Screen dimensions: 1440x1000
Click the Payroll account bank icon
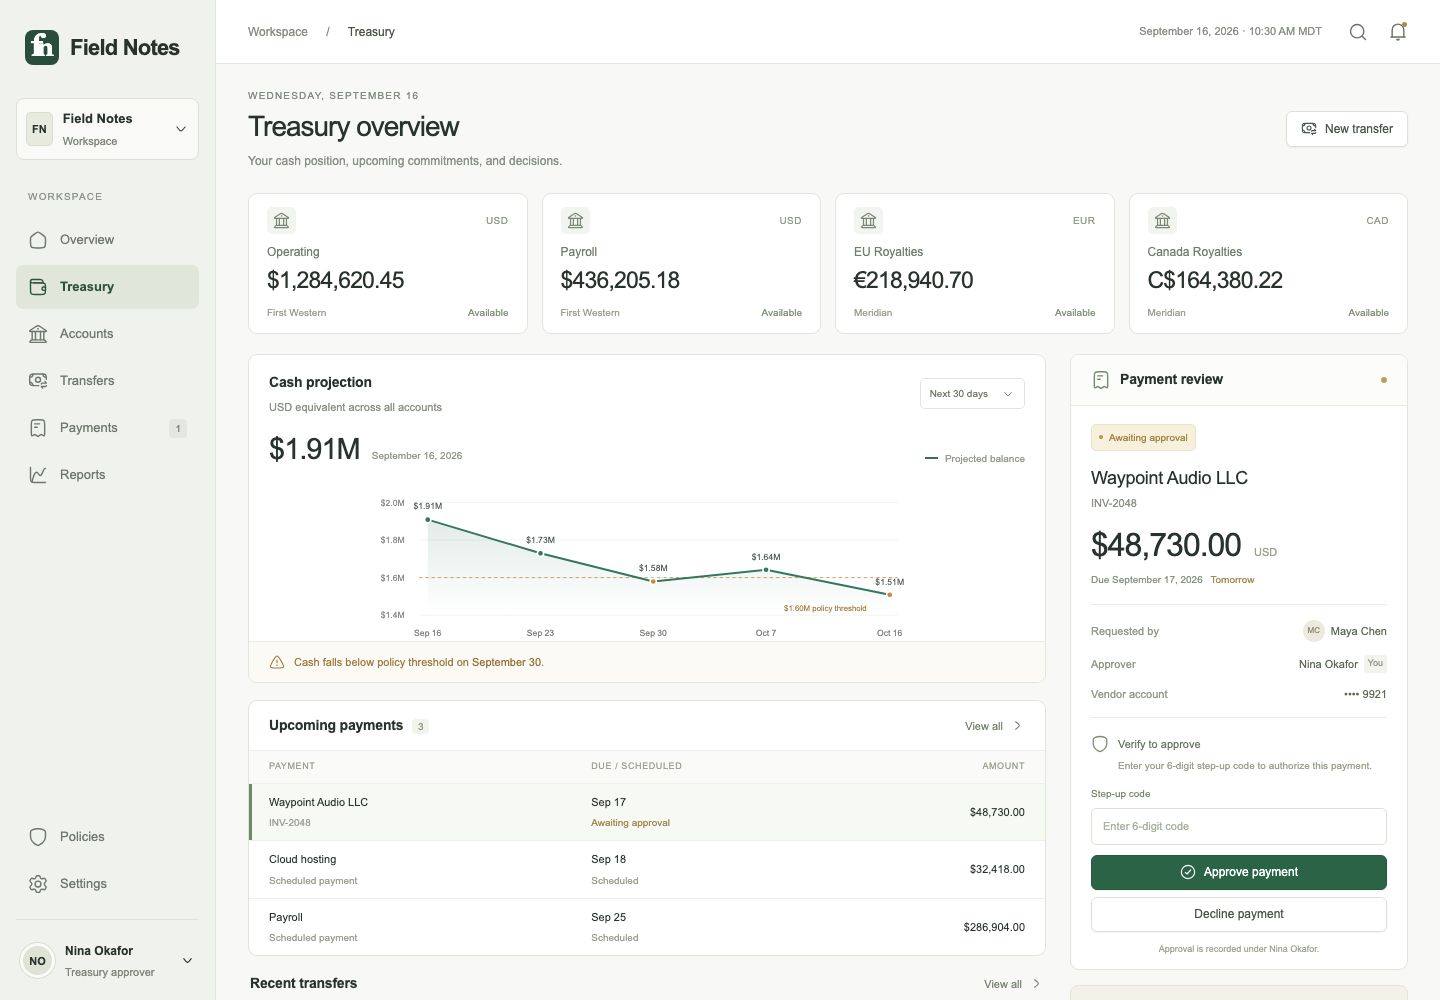coord(575,220)
